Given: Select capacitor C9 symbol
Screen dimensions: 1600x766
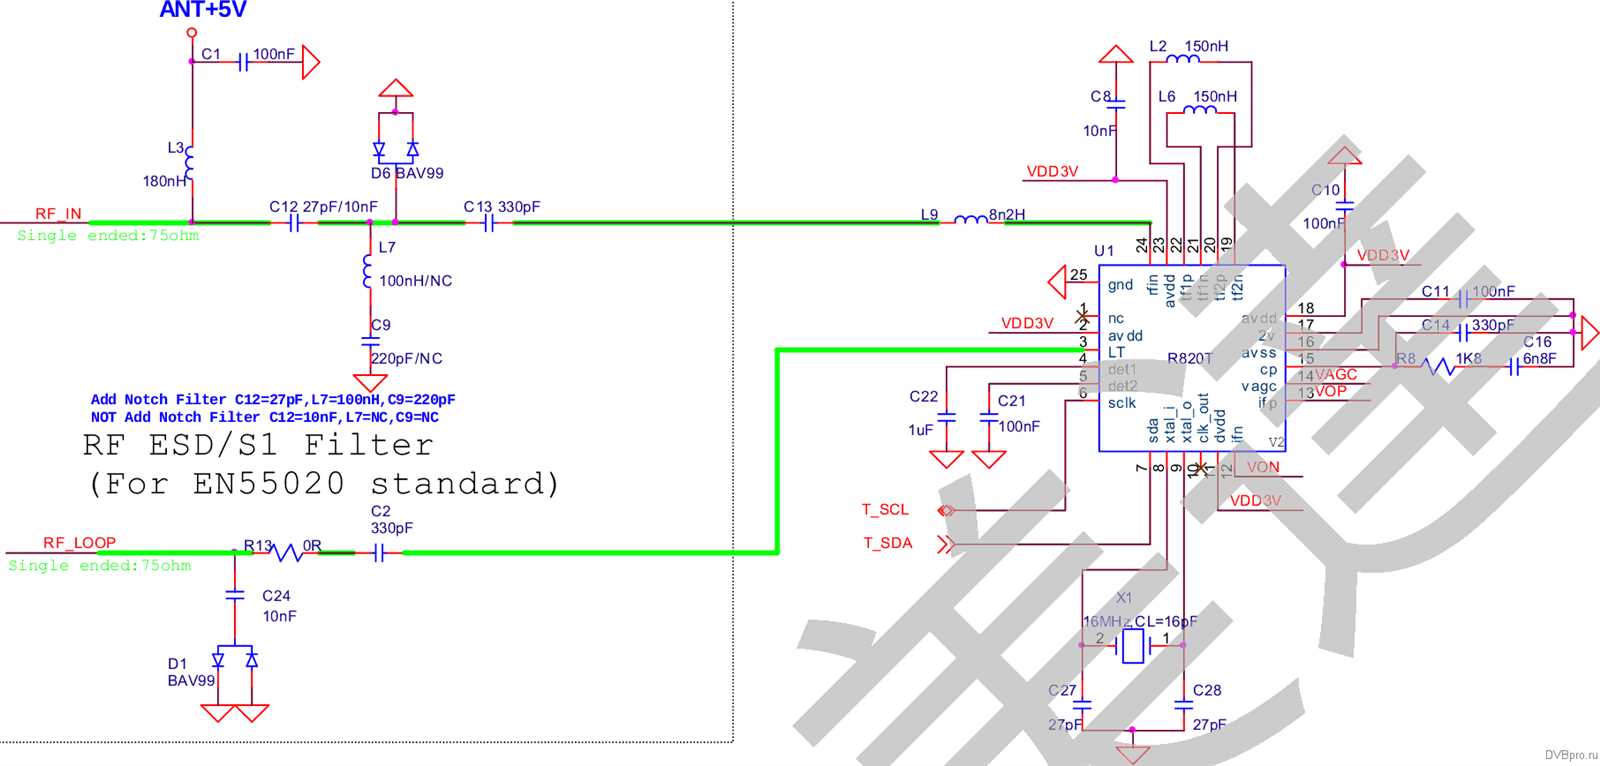Looking at the screenshot, I should [x=371, y=341].
